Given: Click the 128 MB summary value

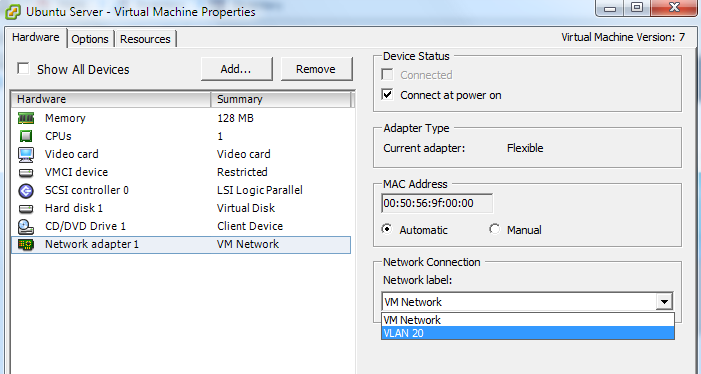Looking at the screenshot, I should click(x=235, y=118).
